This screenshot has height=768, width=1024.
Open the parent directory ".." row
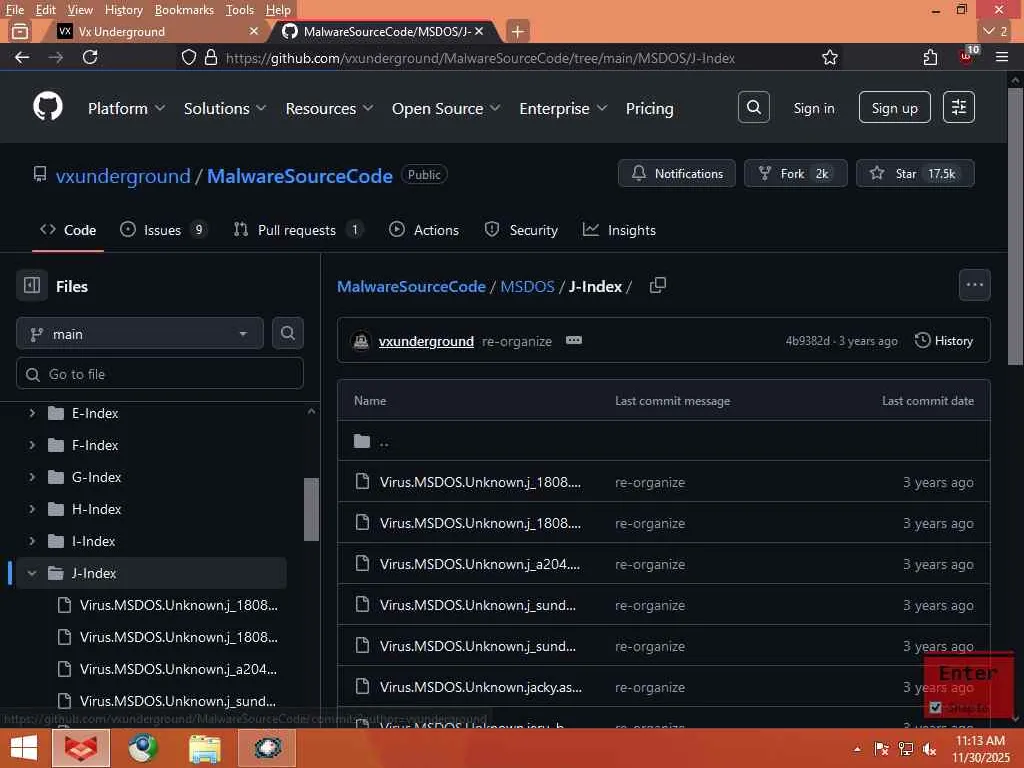tap(664, 441)
